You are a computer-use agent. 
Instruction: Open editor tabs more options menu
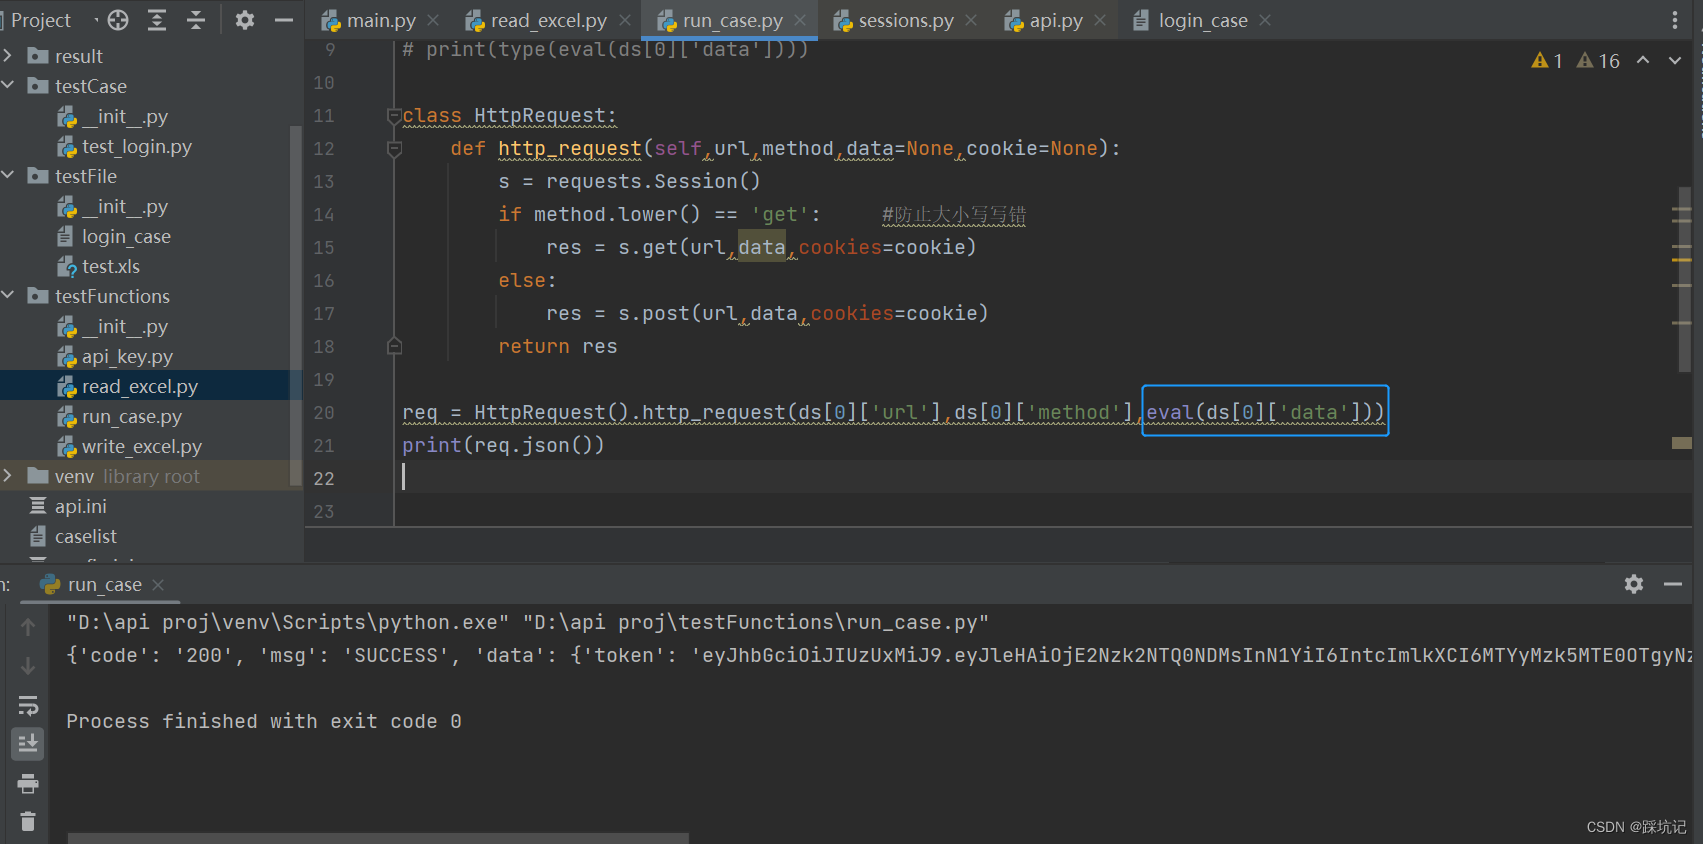[1675, 20]
